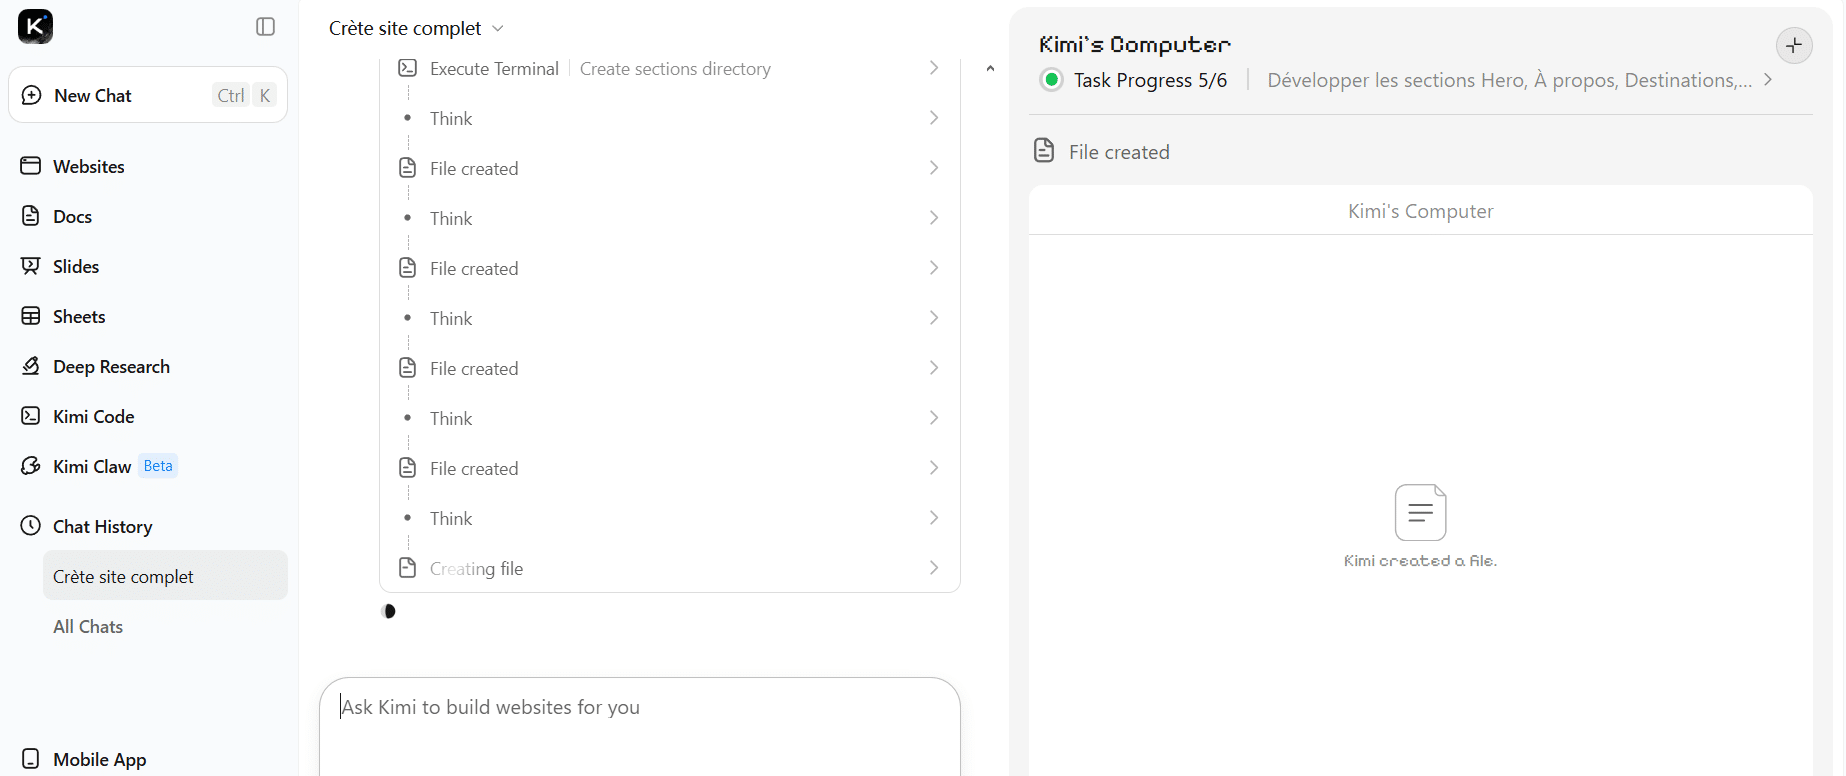Click the Beta badge
Screen dimensions: 1846x776
(x=158, y=466)
